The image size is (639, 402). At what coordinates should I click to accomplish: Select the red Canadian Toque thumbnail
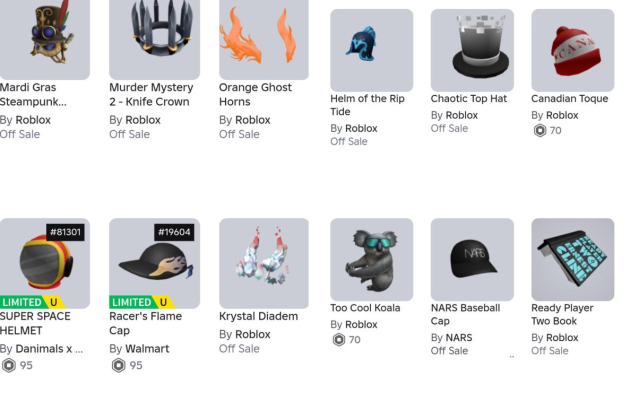[x=573, y=50]
